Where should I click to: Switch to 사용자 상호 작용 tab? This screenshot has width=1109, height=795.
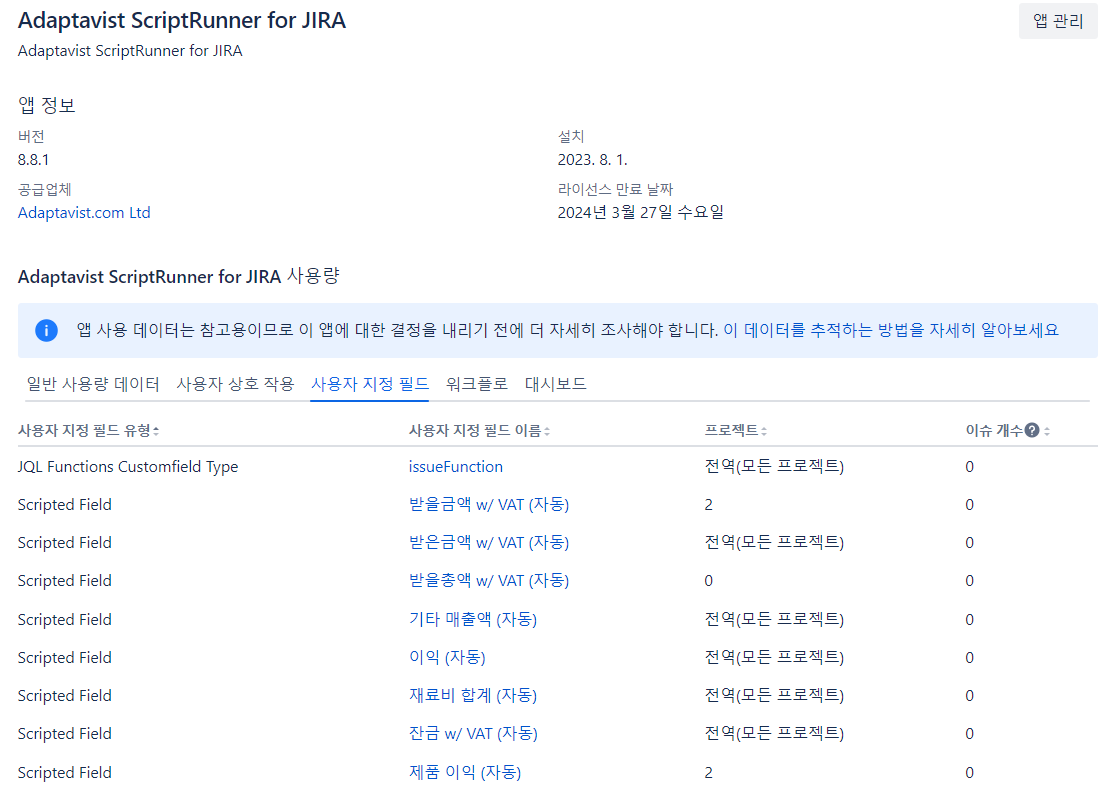click(x=236, y=384)
